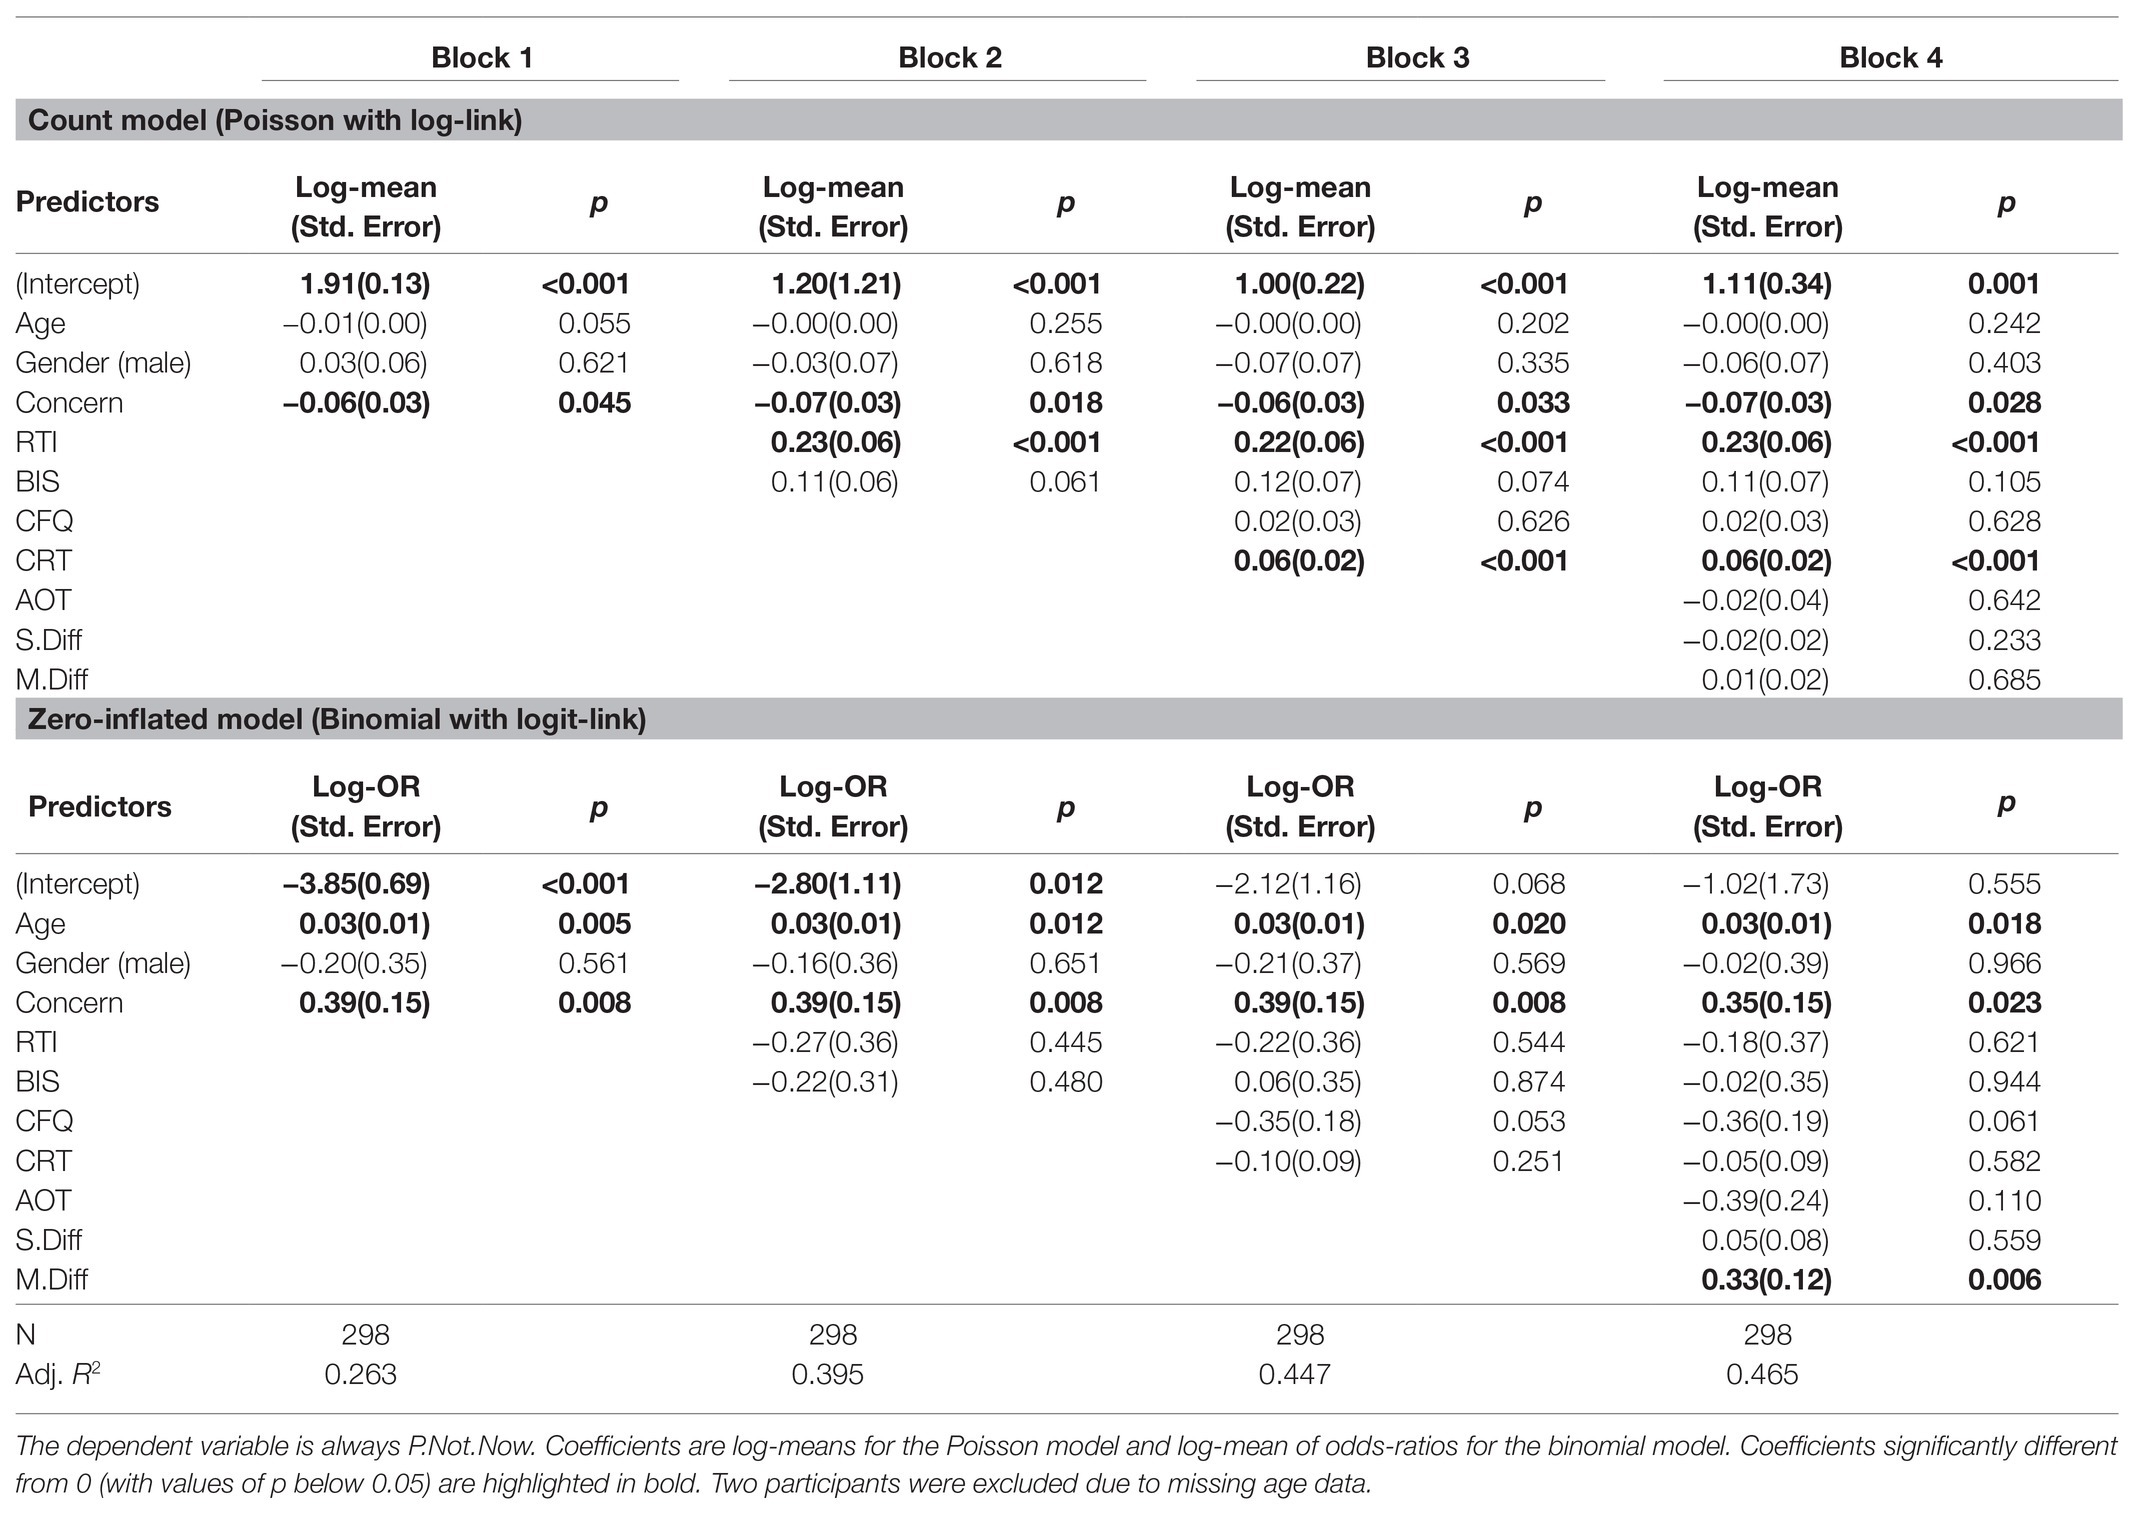The width and height of the screenshot is (2141, 1514).
Task: Click the M.Diff coefficient 0.01(0.02)
Action: coord(1765,680)
